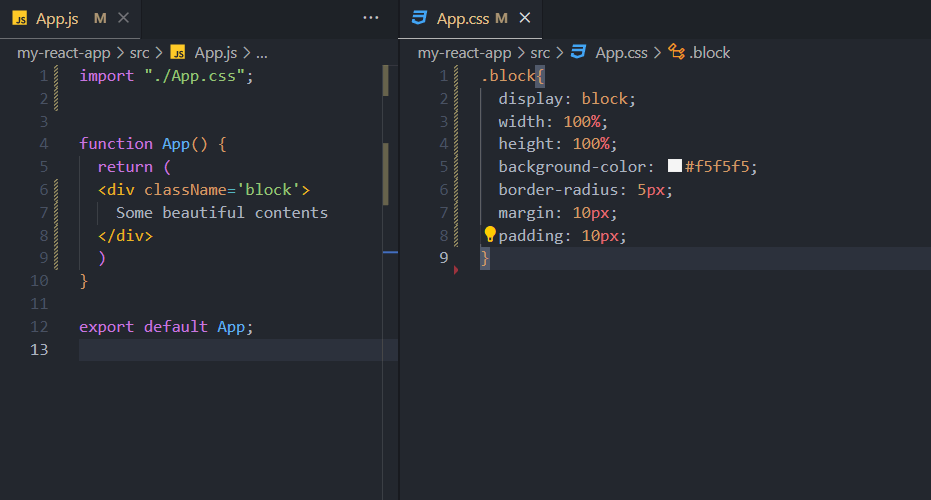
Task: Expand my-react-app breadcrumb in left editor
Action: pos(63,53)
